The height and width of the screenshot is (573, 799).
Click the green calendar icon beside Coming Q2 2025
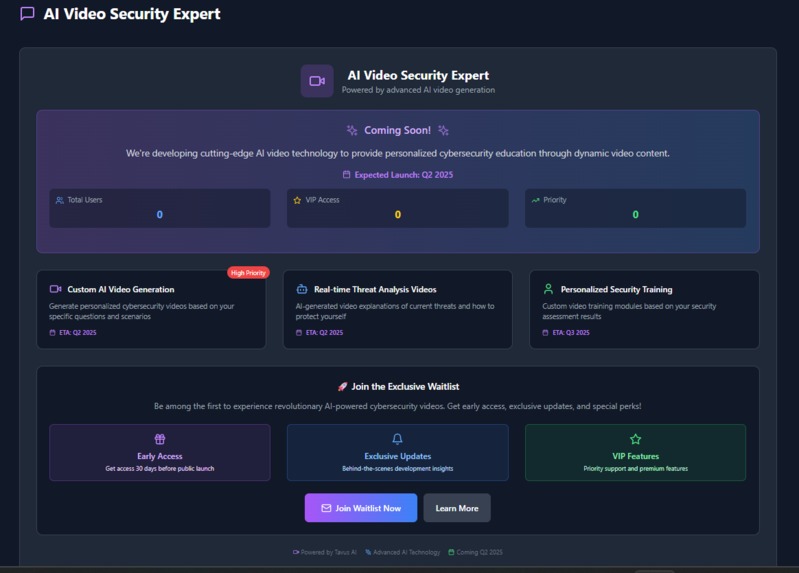tap(451, 552)
